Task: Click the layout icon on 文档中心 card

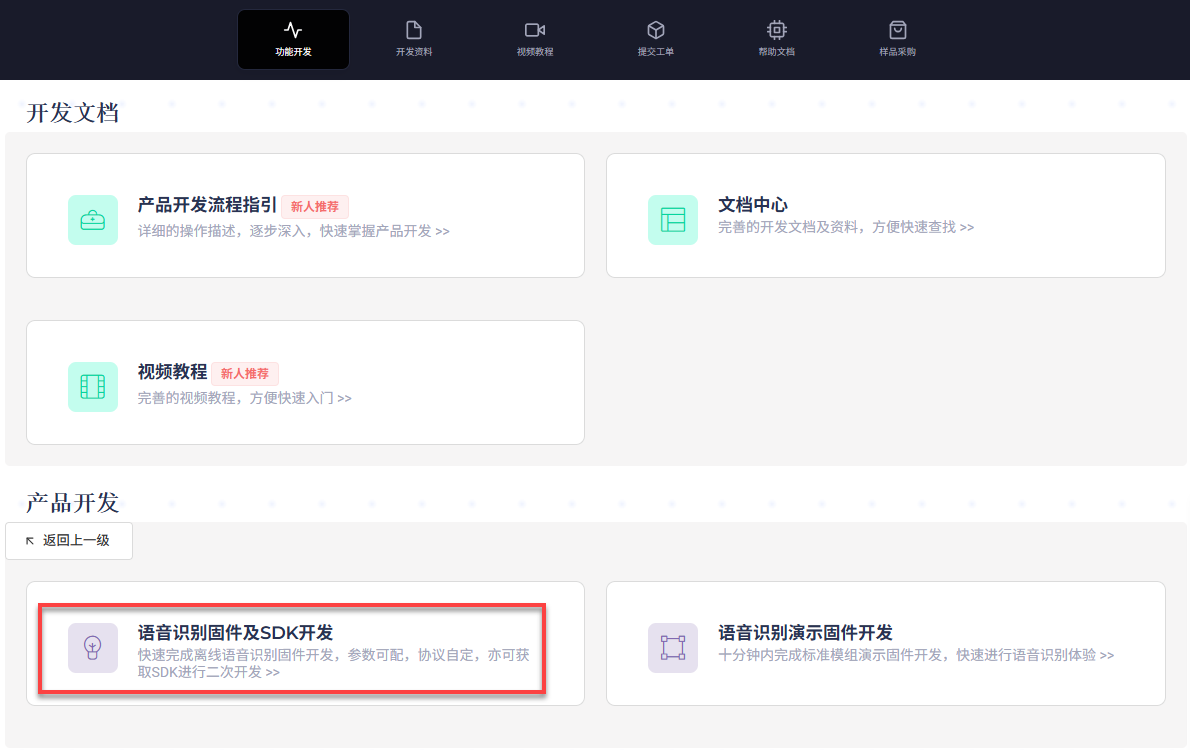Action: tap(673, 220)
